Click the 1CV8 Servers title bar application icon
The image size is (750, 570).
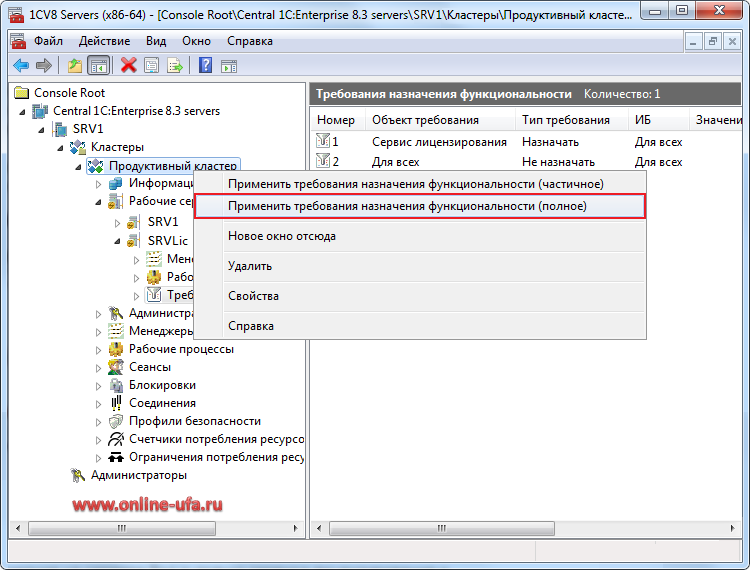(16, 15)
